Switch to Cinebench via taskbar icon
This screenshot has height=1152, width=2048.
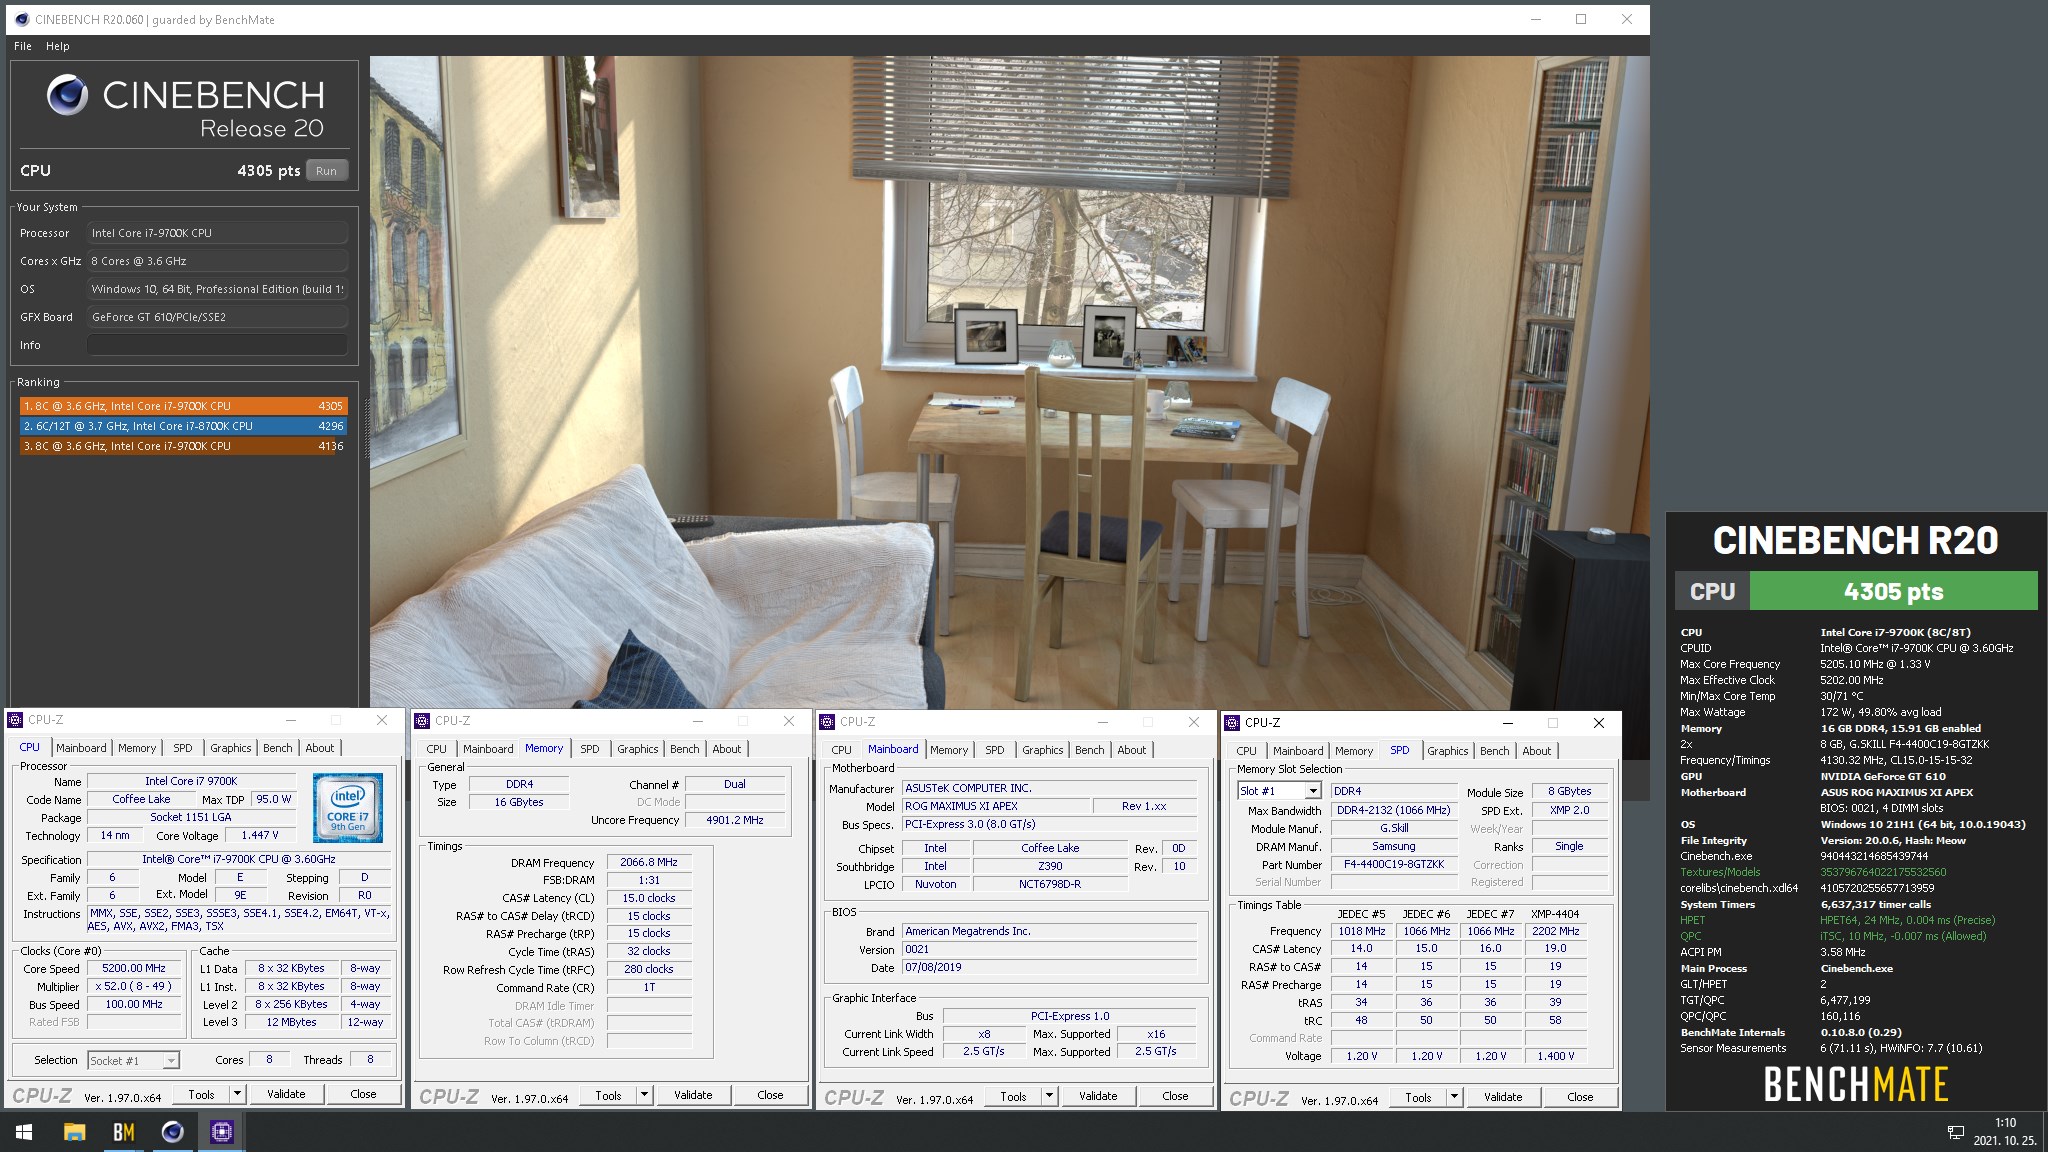172,1132
